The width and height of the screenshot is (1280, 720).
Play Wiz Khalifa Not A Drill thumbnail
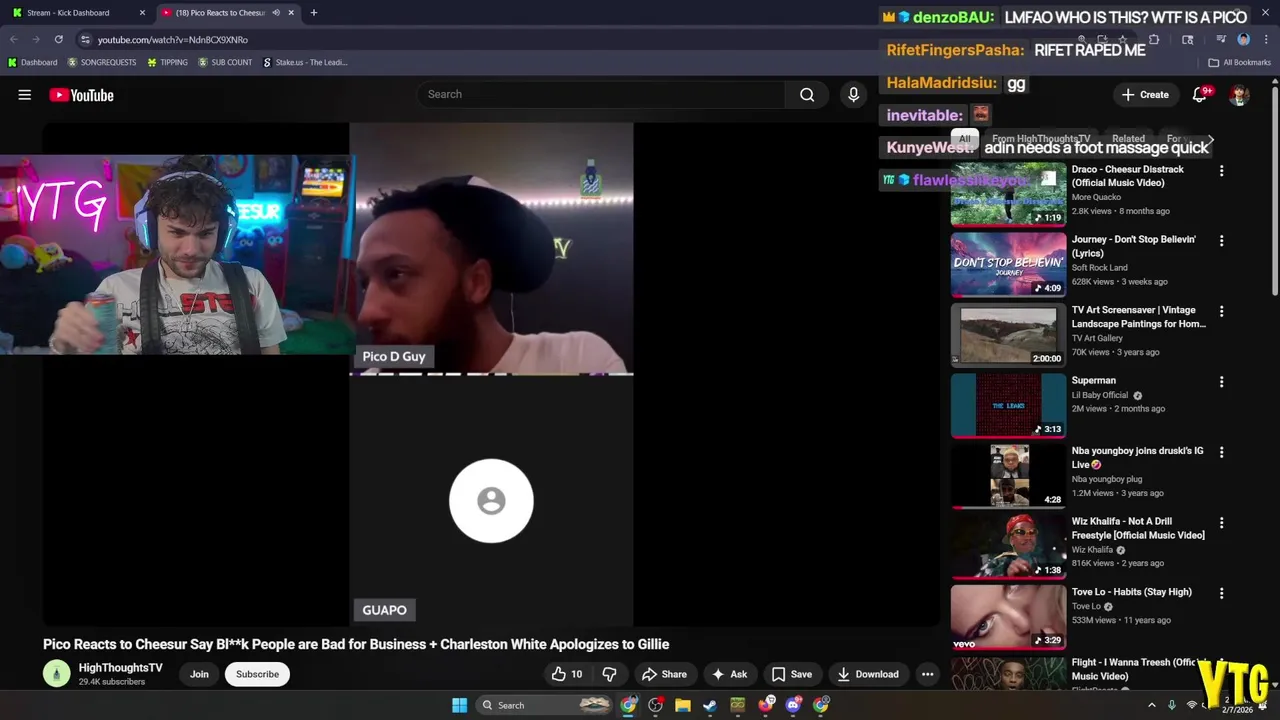[1008, 546]
